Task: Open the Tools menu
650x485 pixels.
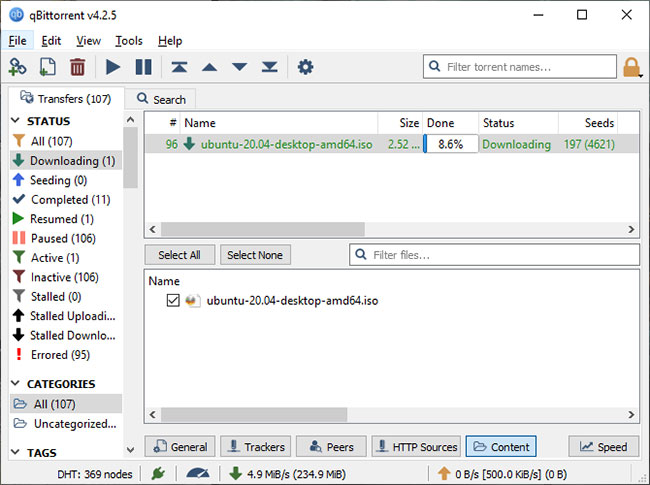Action: pos(129,41)
